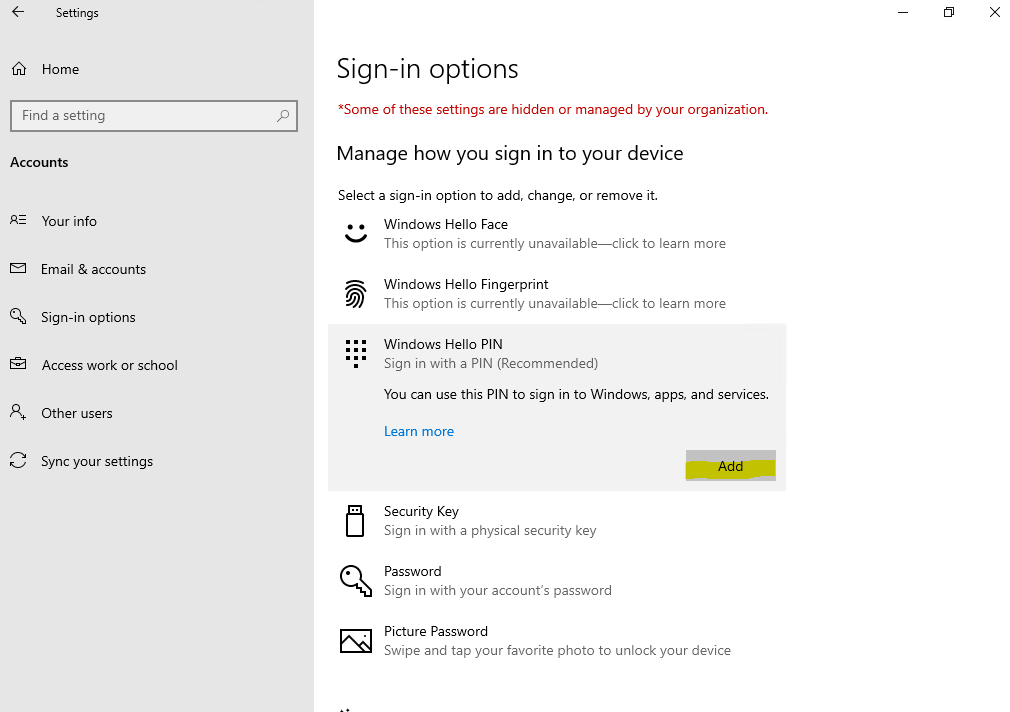
Task: Open Other users settings
Action: click(77, 413)
